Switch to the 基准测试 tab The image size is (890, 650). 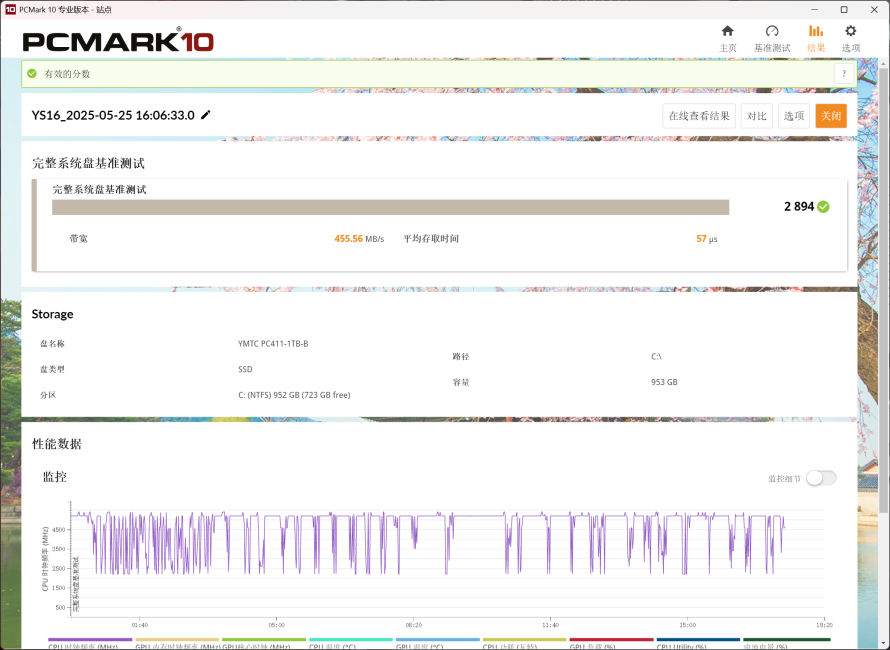click(x=771, y=37)
